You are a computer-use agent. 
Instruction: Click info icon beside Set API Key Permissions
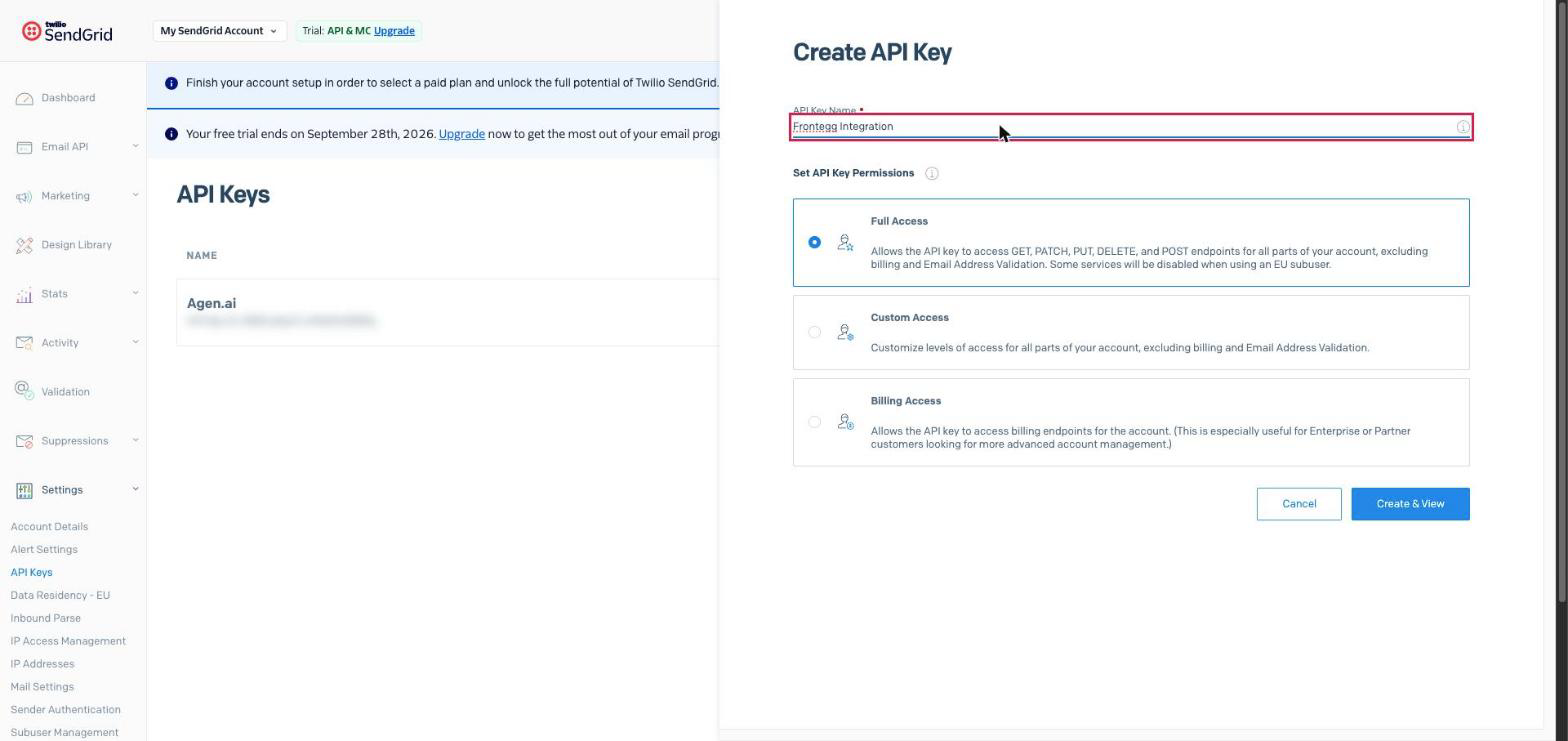coord(931,174)
